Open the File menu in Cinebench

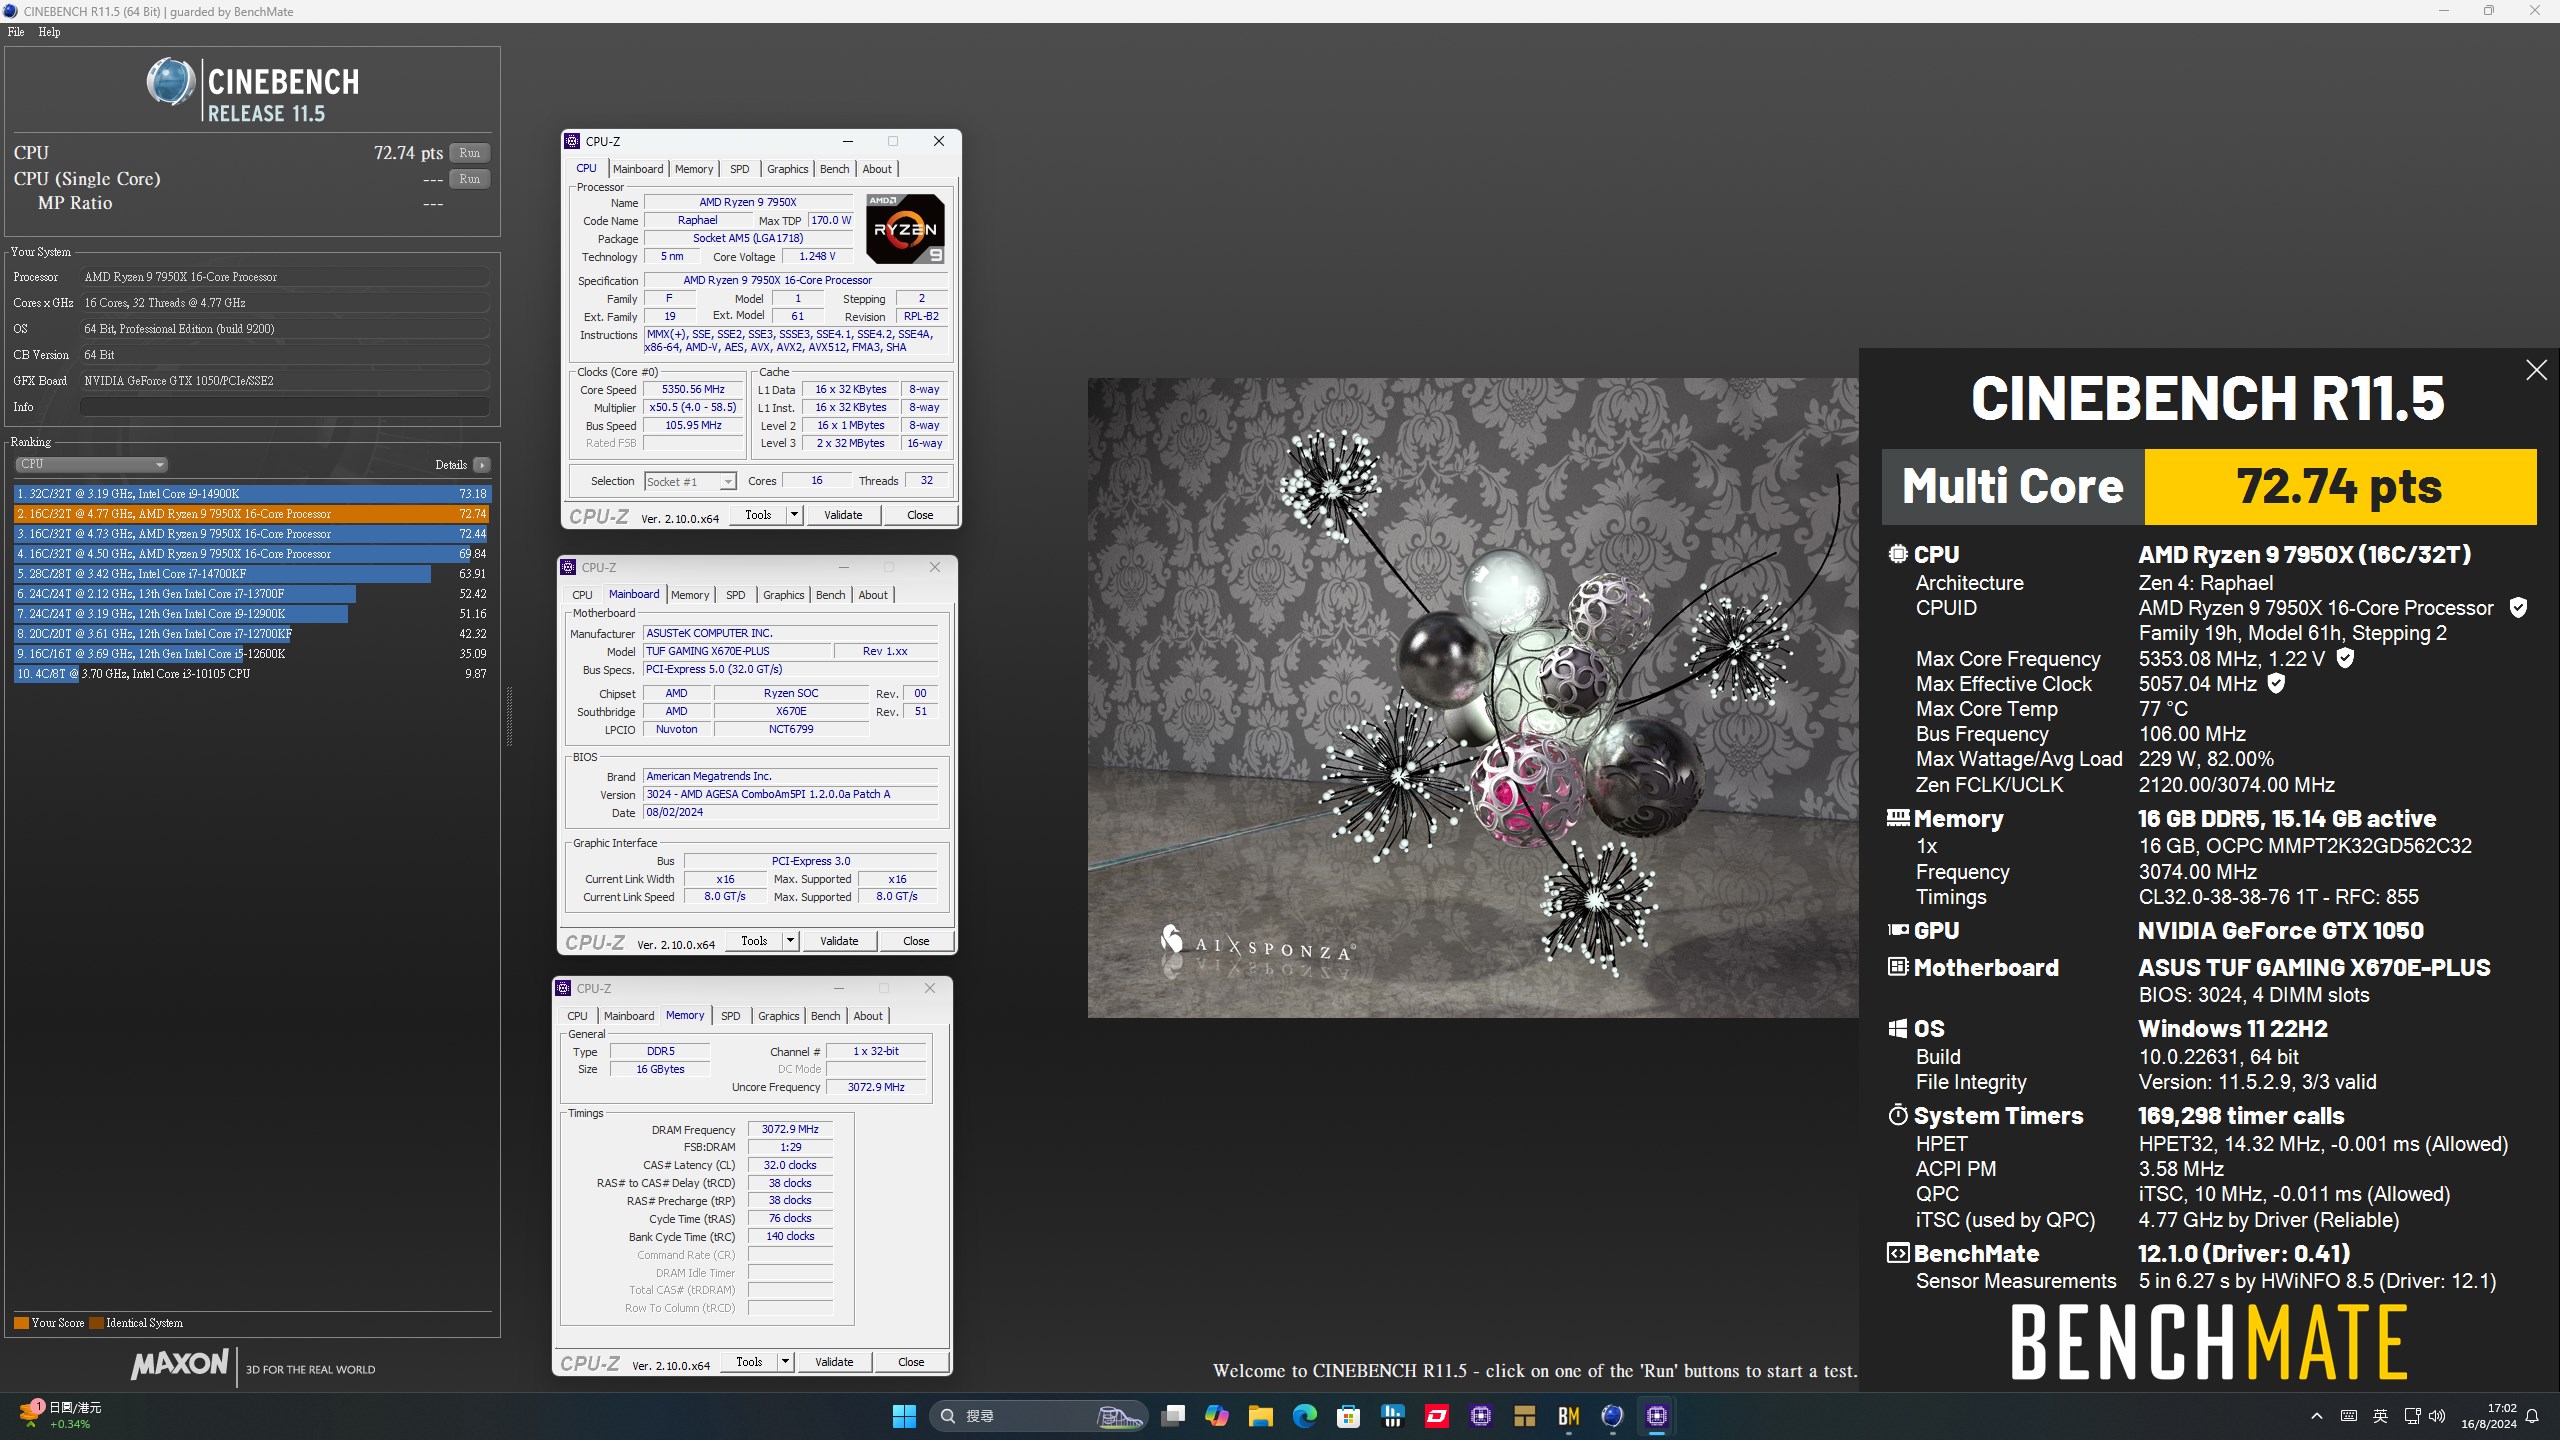16,32
